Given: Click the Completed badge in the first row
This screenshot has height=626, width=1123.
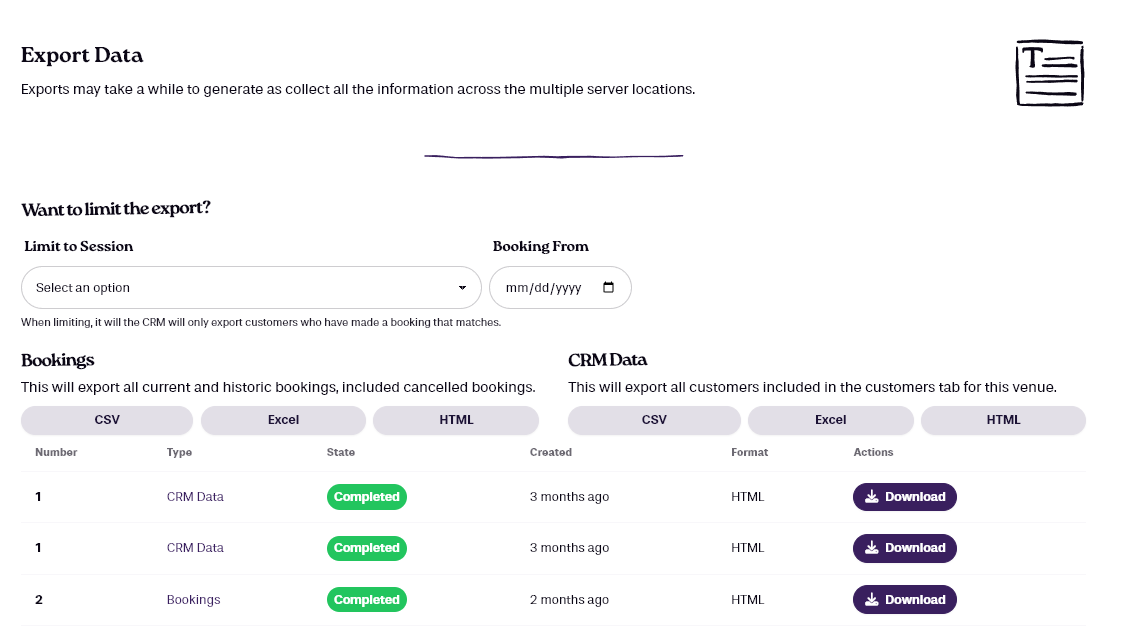Looking at the screenshot, I should [366, 497].
